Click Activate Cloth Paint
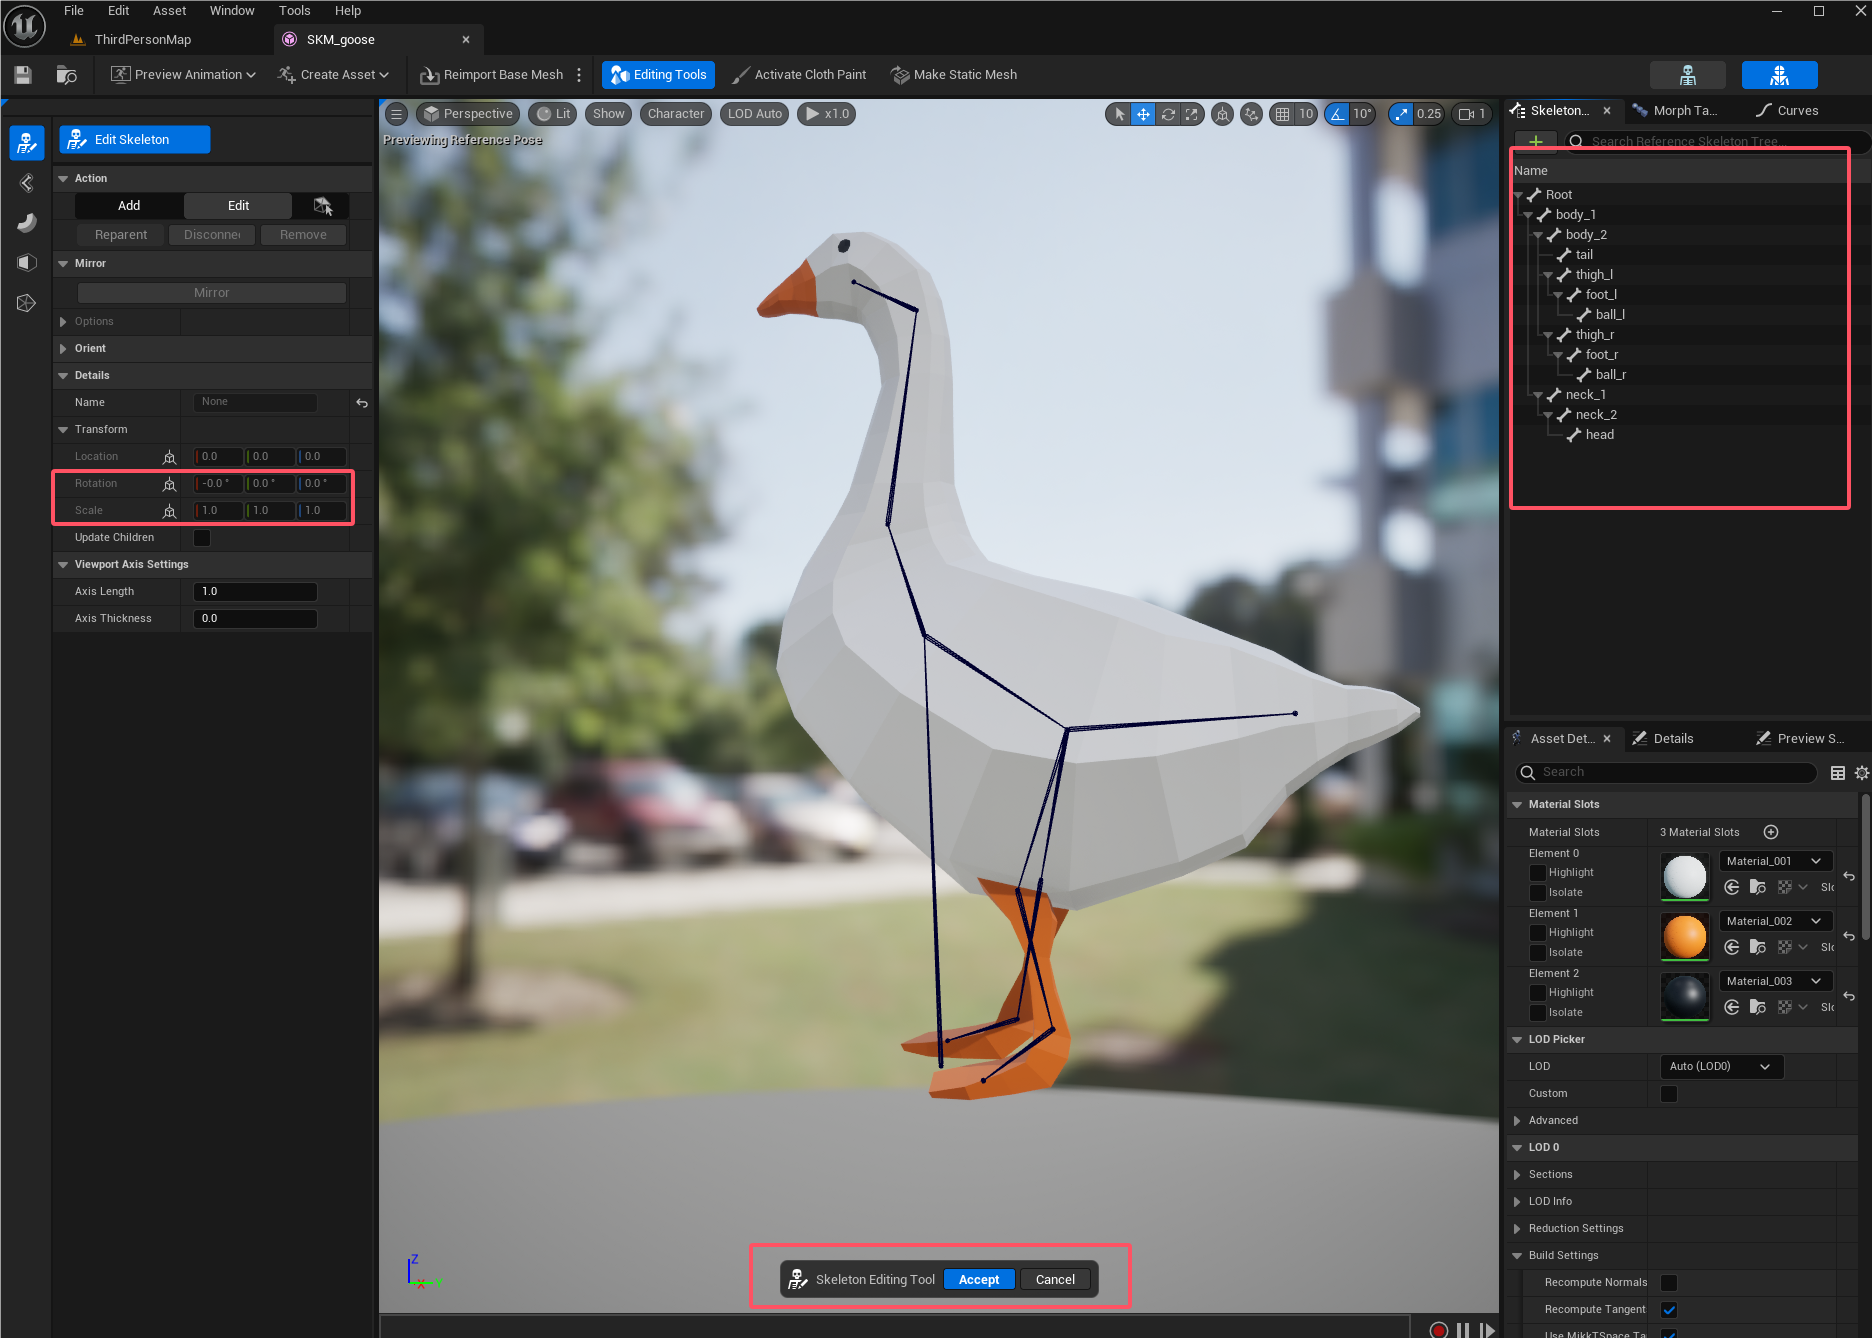 (x=799, y=75)
